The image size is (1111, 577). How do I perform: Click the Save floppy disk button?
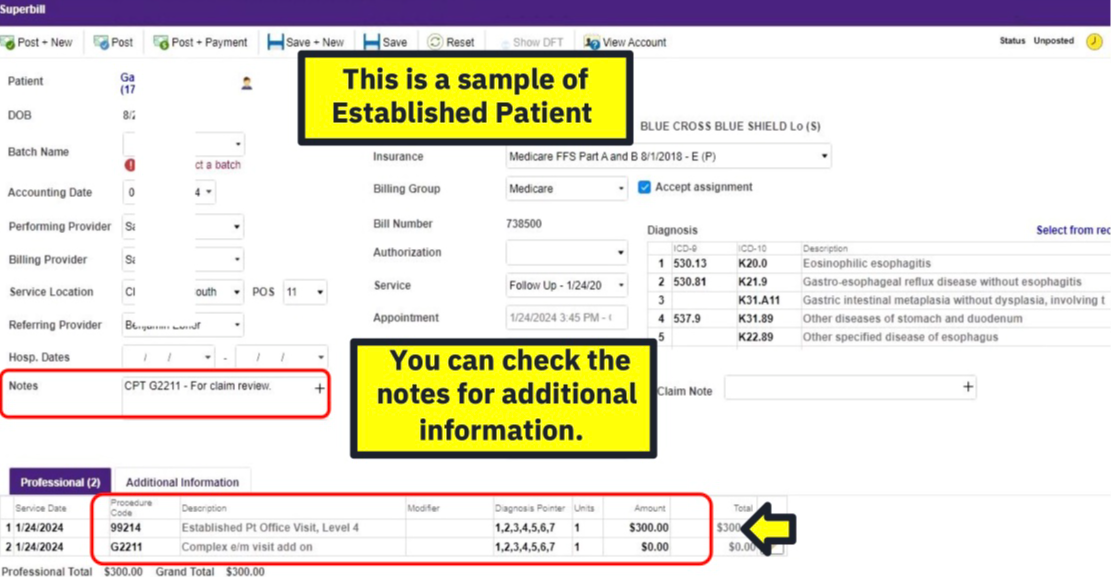click(x=385, y=43)
